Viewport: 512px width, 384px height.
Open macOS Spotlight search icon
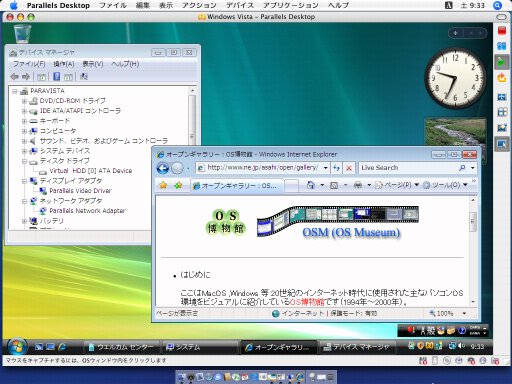497,5
